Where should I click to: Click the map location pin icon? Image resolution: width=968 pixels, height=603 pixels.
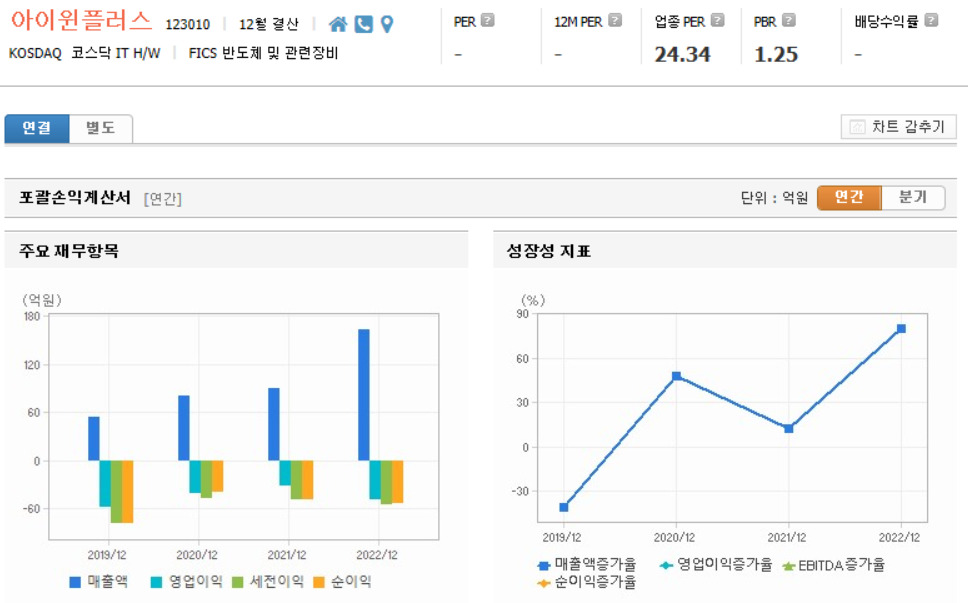coord(388,24)
